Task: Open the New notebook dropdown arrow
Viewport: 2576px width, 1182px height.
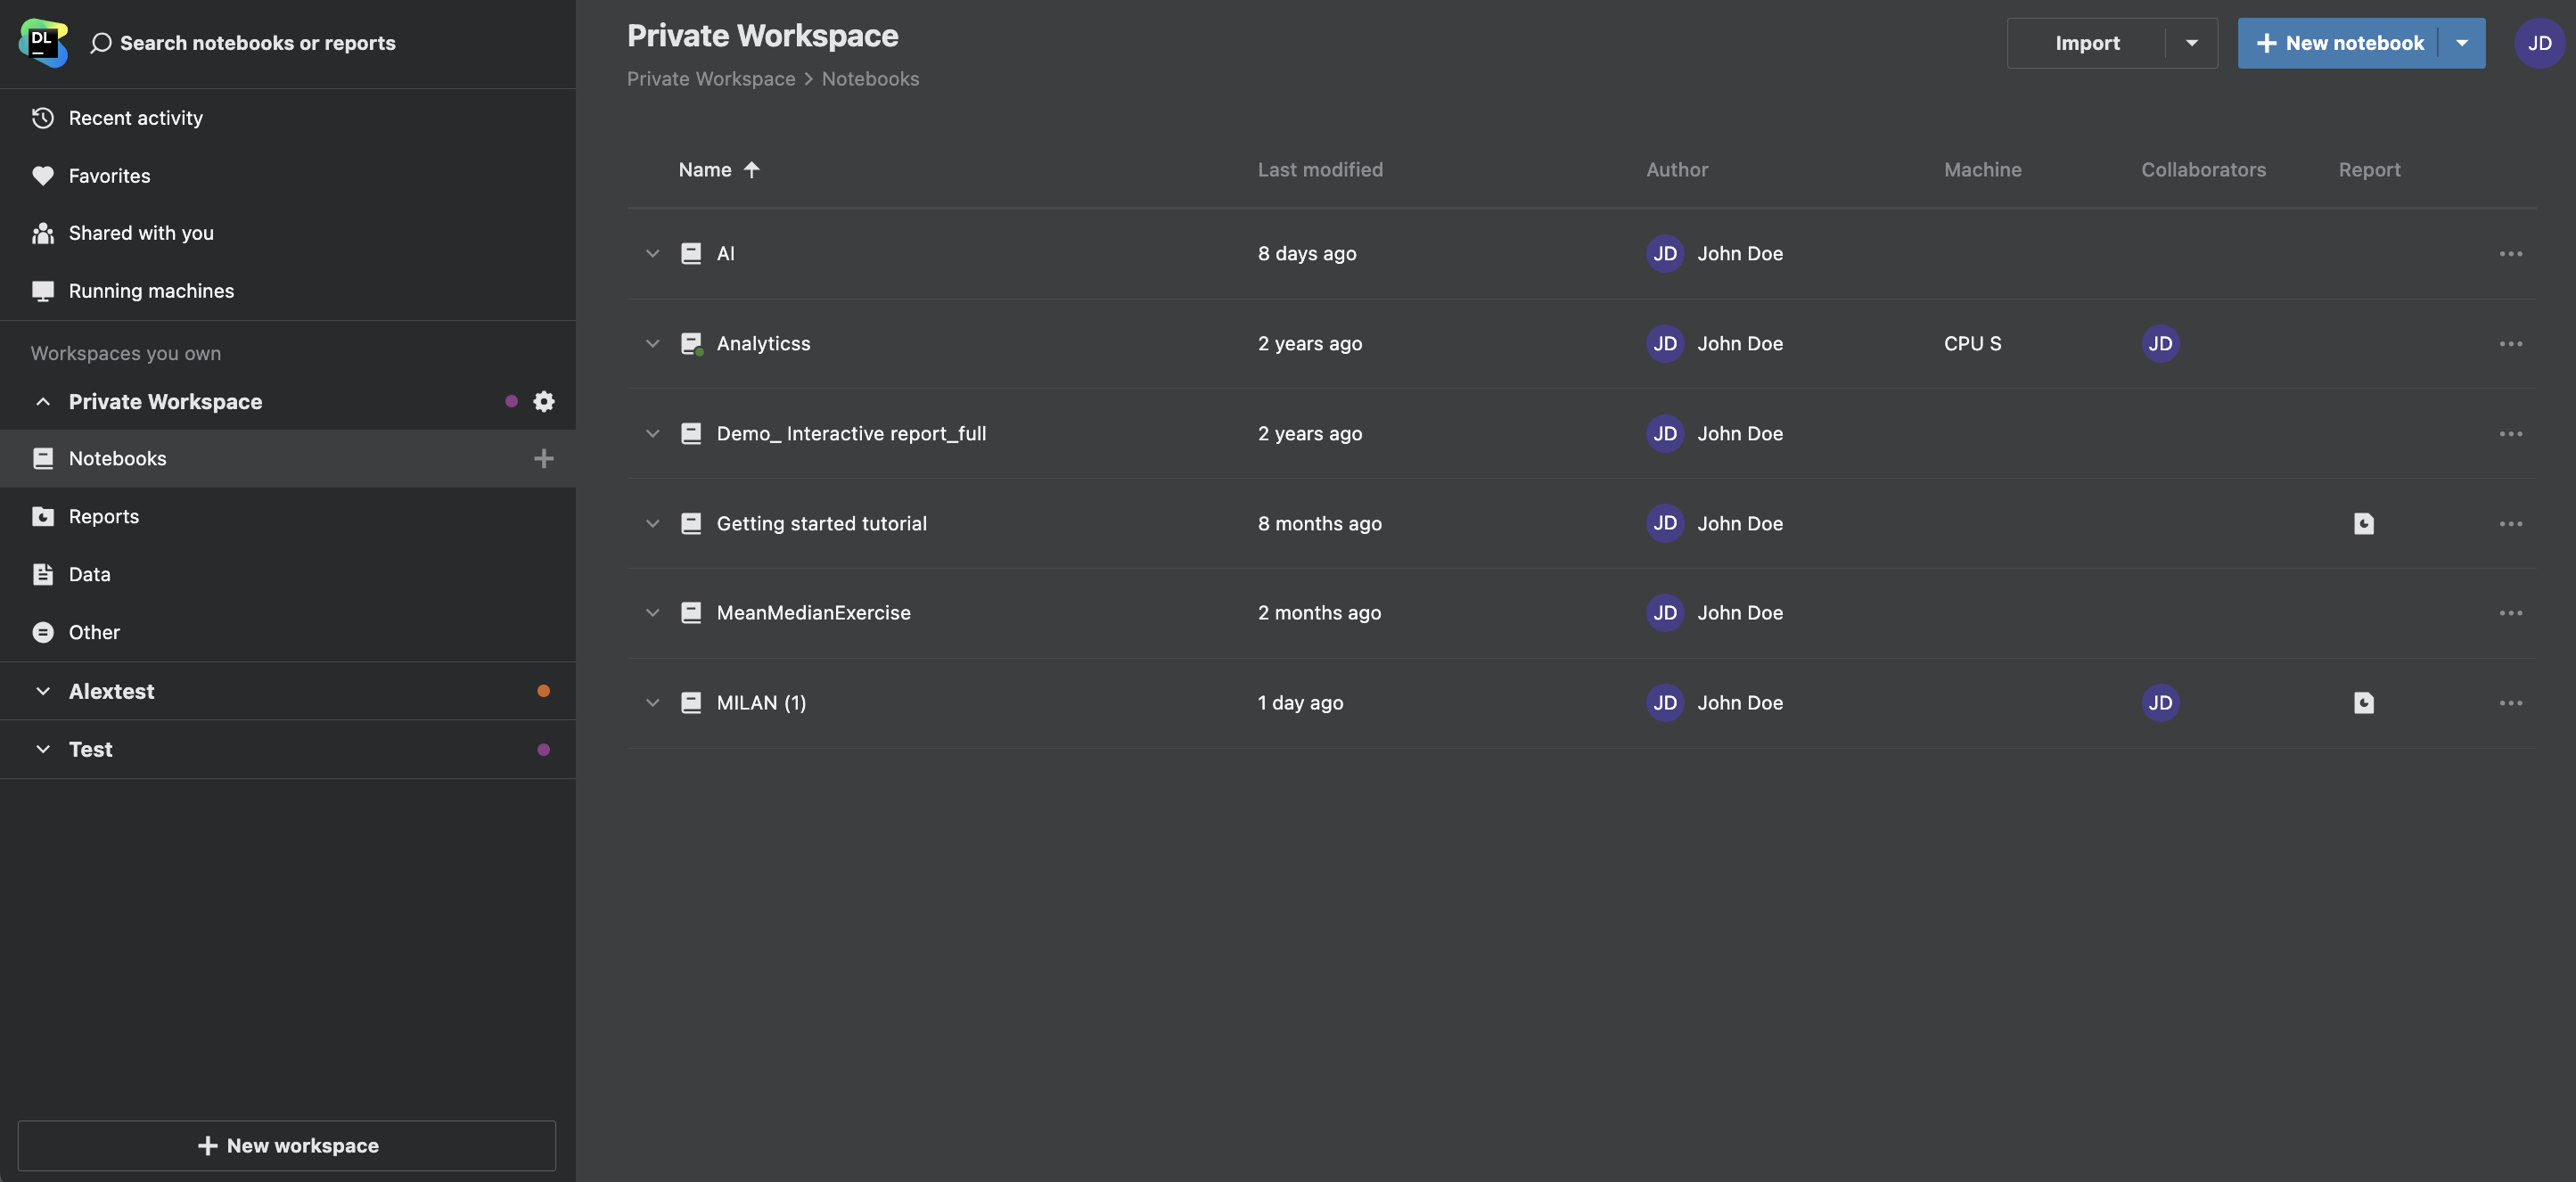Action: click(2461, 43)
